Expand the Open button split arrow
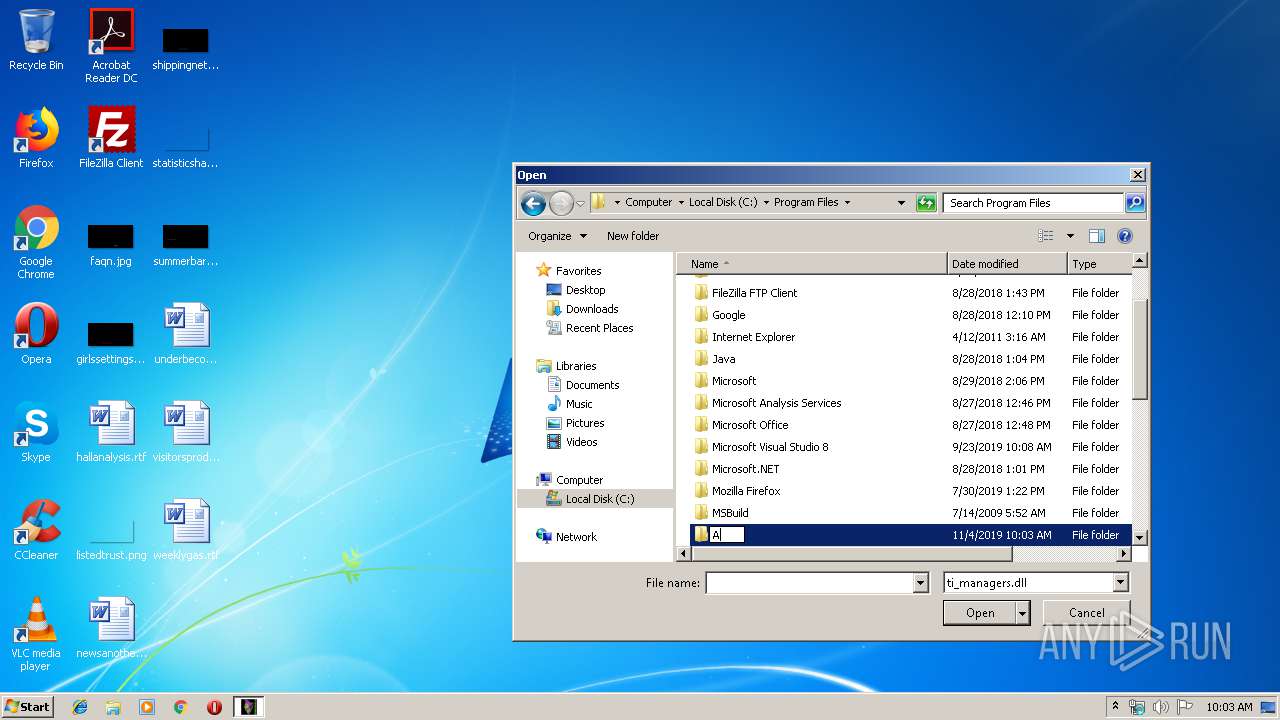The image size is (1280, 720). point(1022,613)
